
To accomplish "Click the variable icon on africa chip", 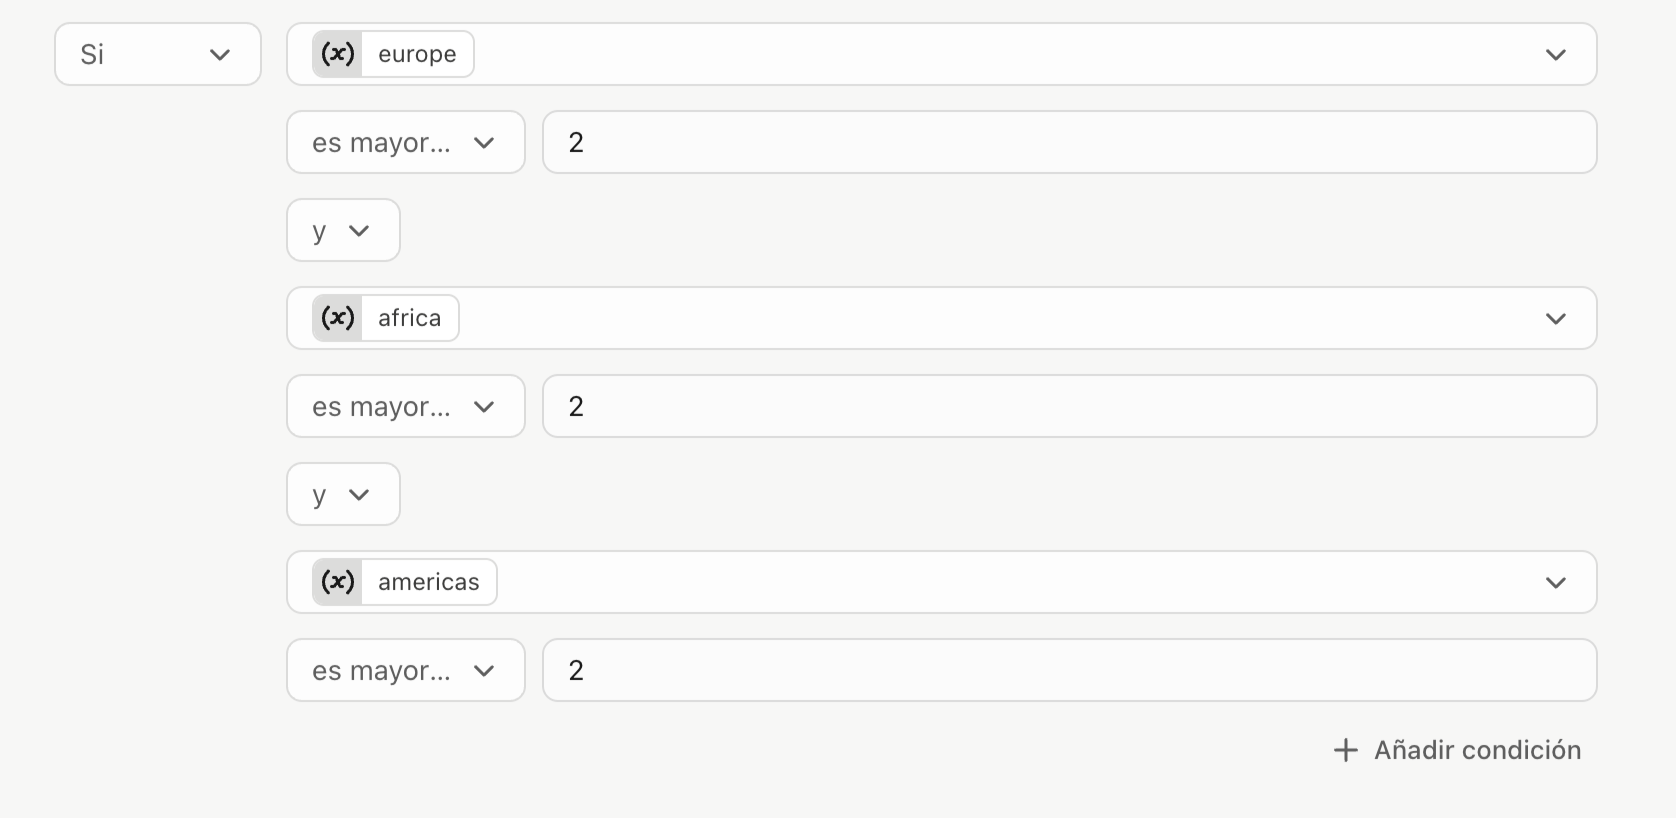I will point(337,318).
